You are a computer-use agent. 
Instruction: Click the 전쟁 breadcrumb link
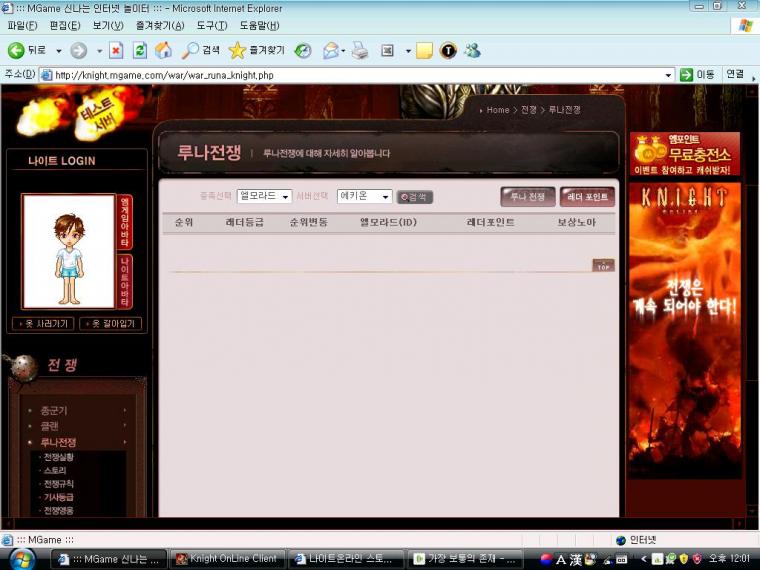click(528, 110)
